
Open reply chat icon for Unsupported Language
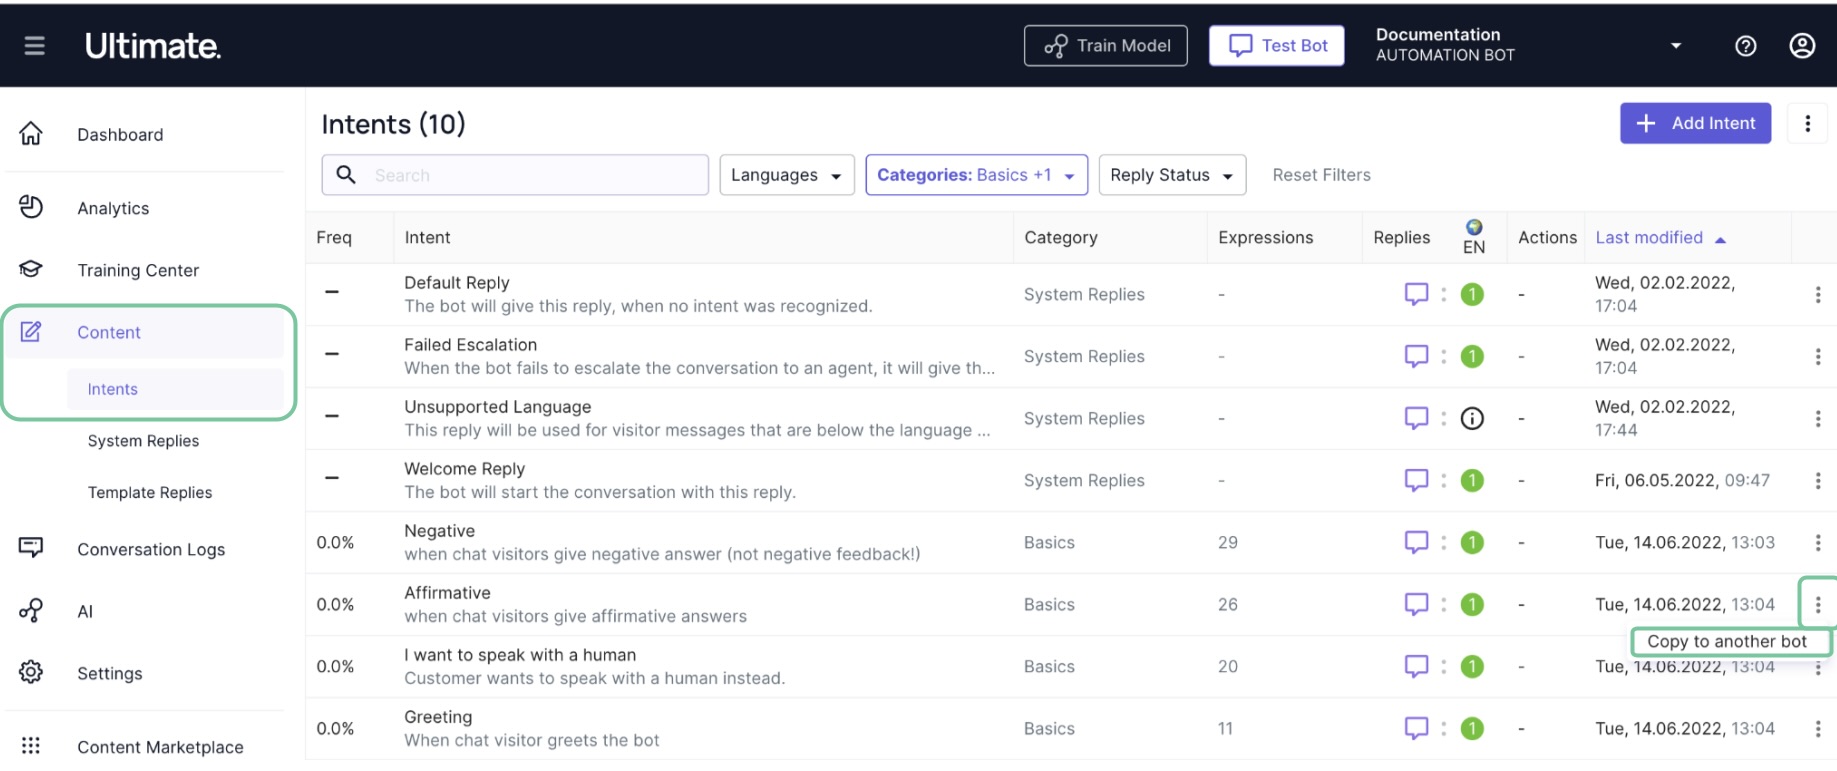tap(1416, 418)
